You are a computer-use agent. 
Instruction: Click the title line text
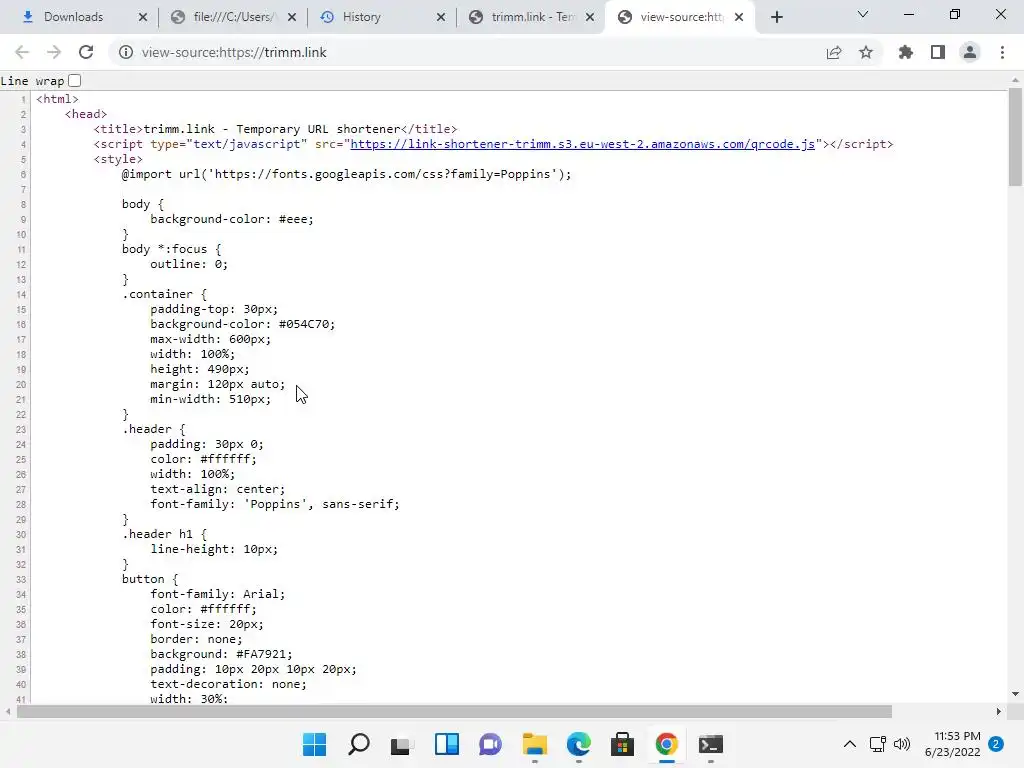275,129
